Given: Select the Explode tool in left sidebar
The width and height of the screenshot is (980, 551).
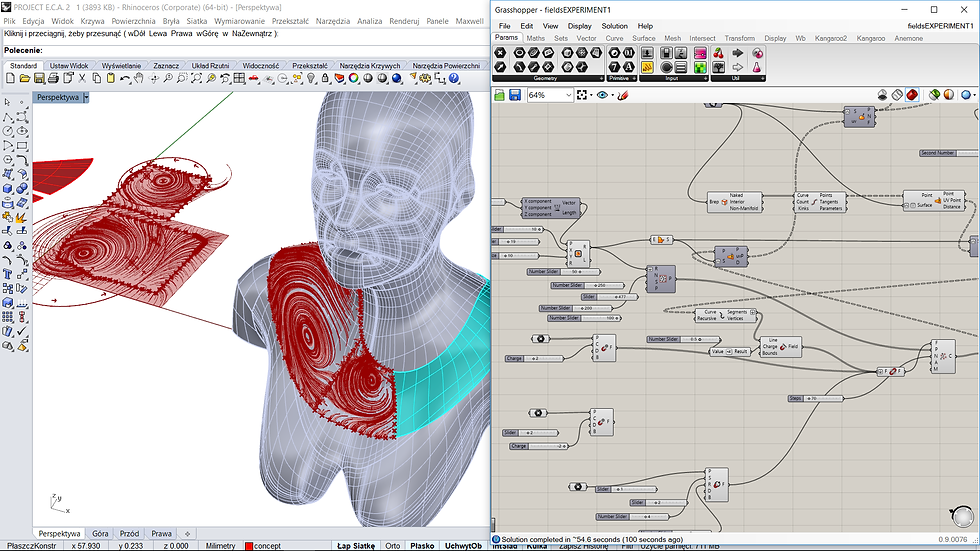Looking at the screenshot, I should click(21, 217).
